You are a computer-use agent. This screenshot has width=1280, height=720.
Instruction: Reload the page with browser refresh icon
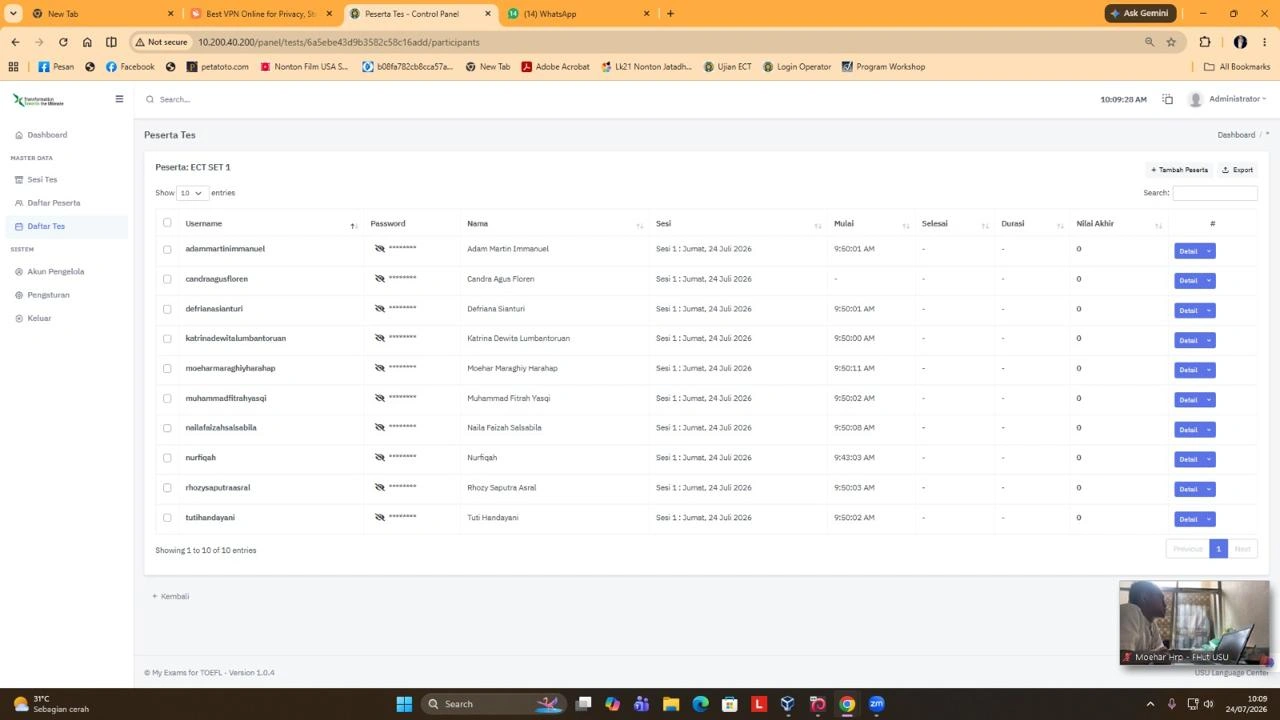63,42
